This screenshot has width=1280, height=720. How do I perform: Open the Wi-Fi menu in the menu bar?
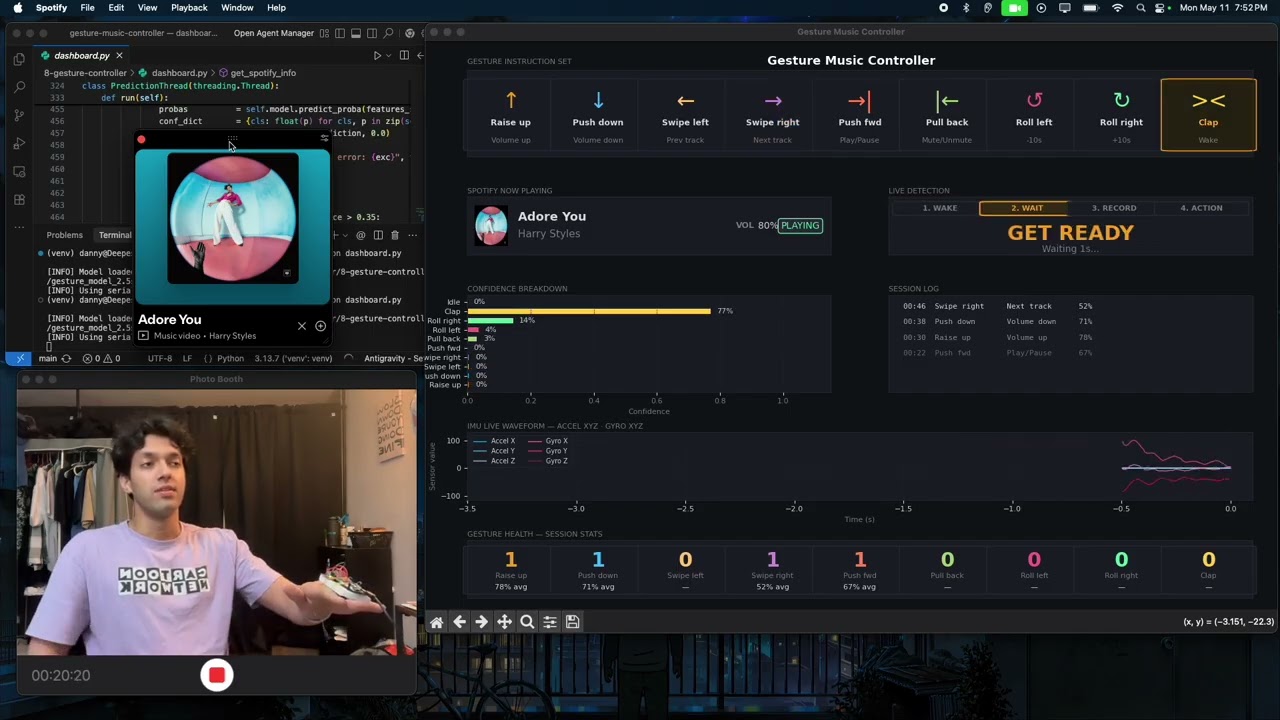click(x=1117, y=8)
